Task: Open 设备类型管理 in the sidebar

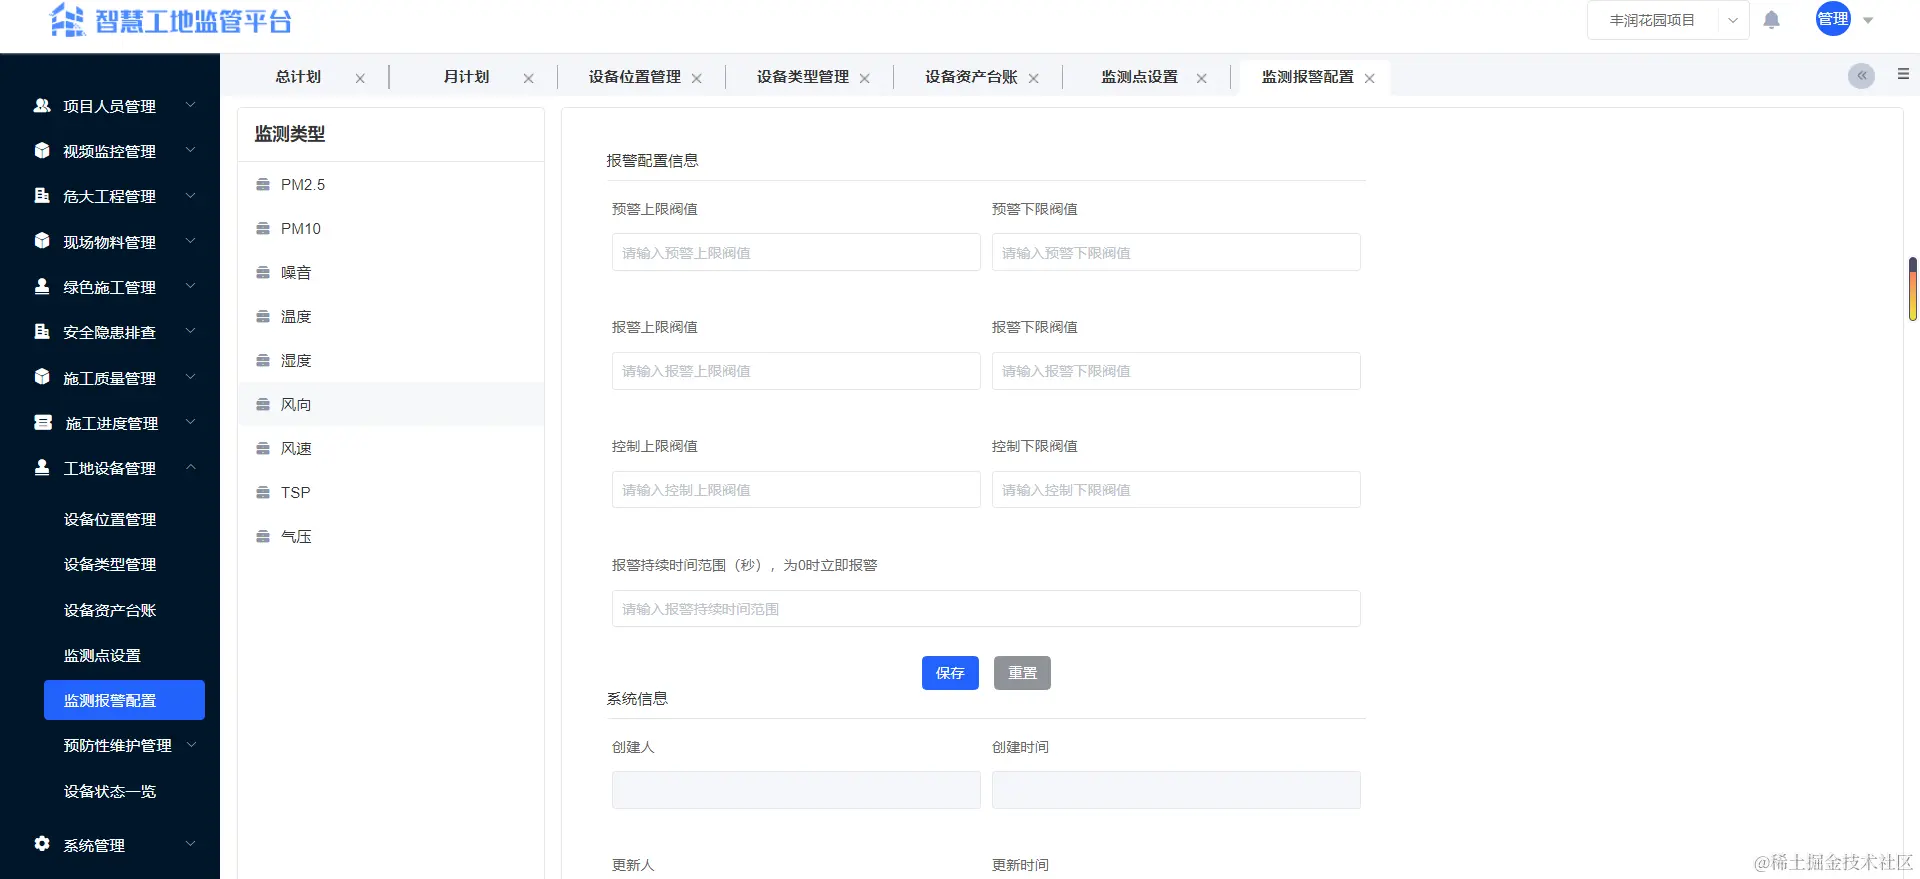Action: coord(124,564)
